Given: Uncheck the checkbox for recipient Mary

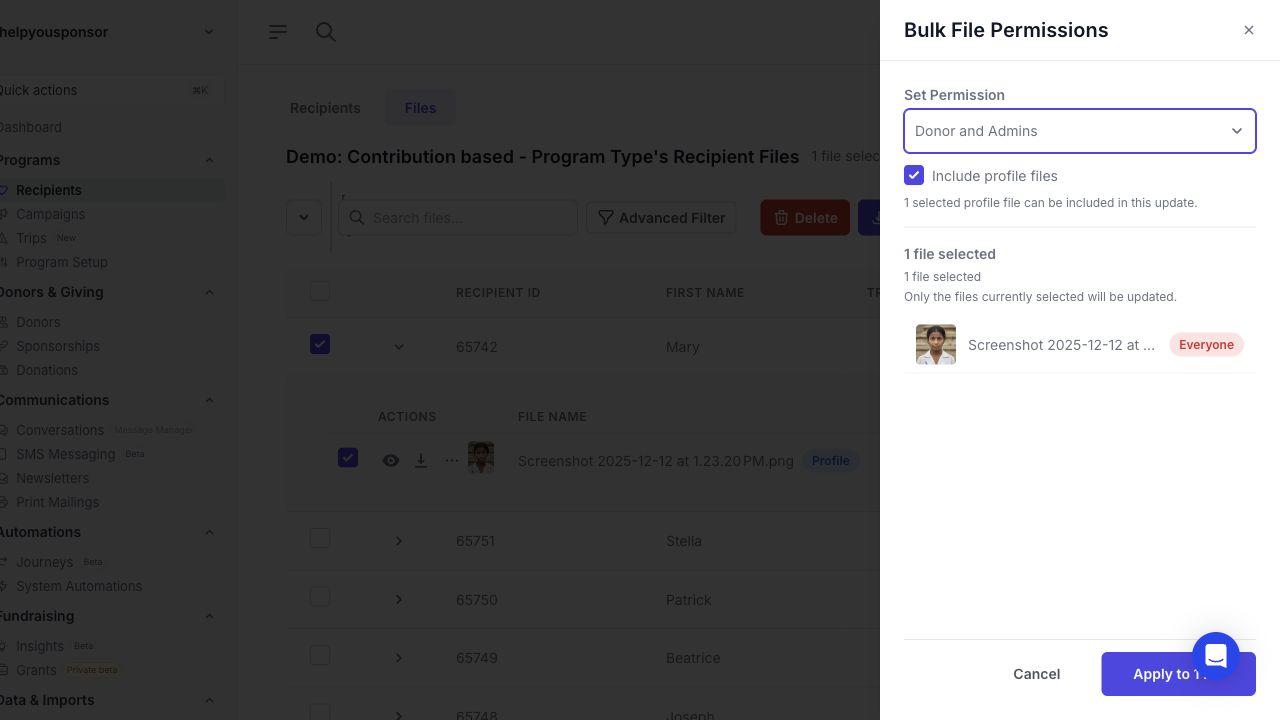Looking at the screenshot, I should (x=320, y=344).
